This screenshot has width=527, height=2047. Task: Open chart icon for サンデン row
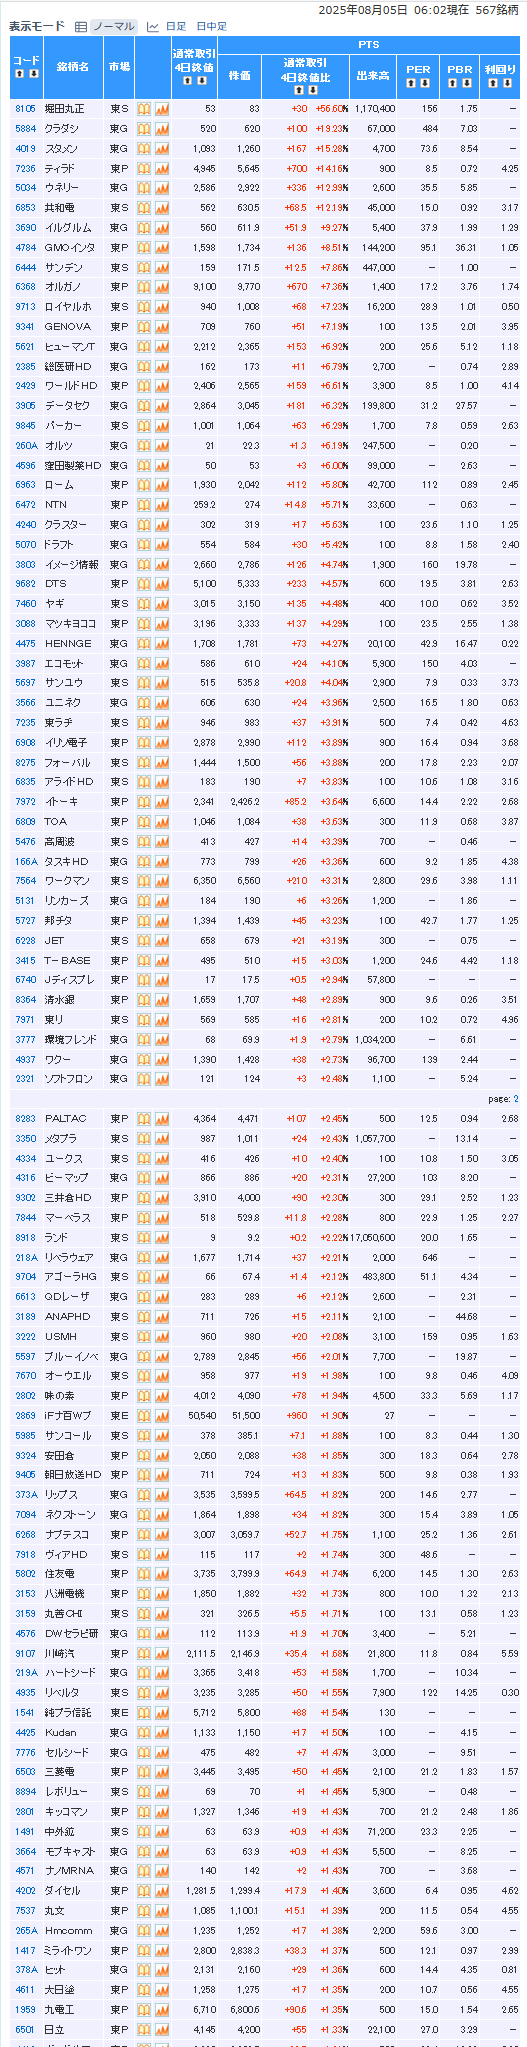click(x=162, y=268)
